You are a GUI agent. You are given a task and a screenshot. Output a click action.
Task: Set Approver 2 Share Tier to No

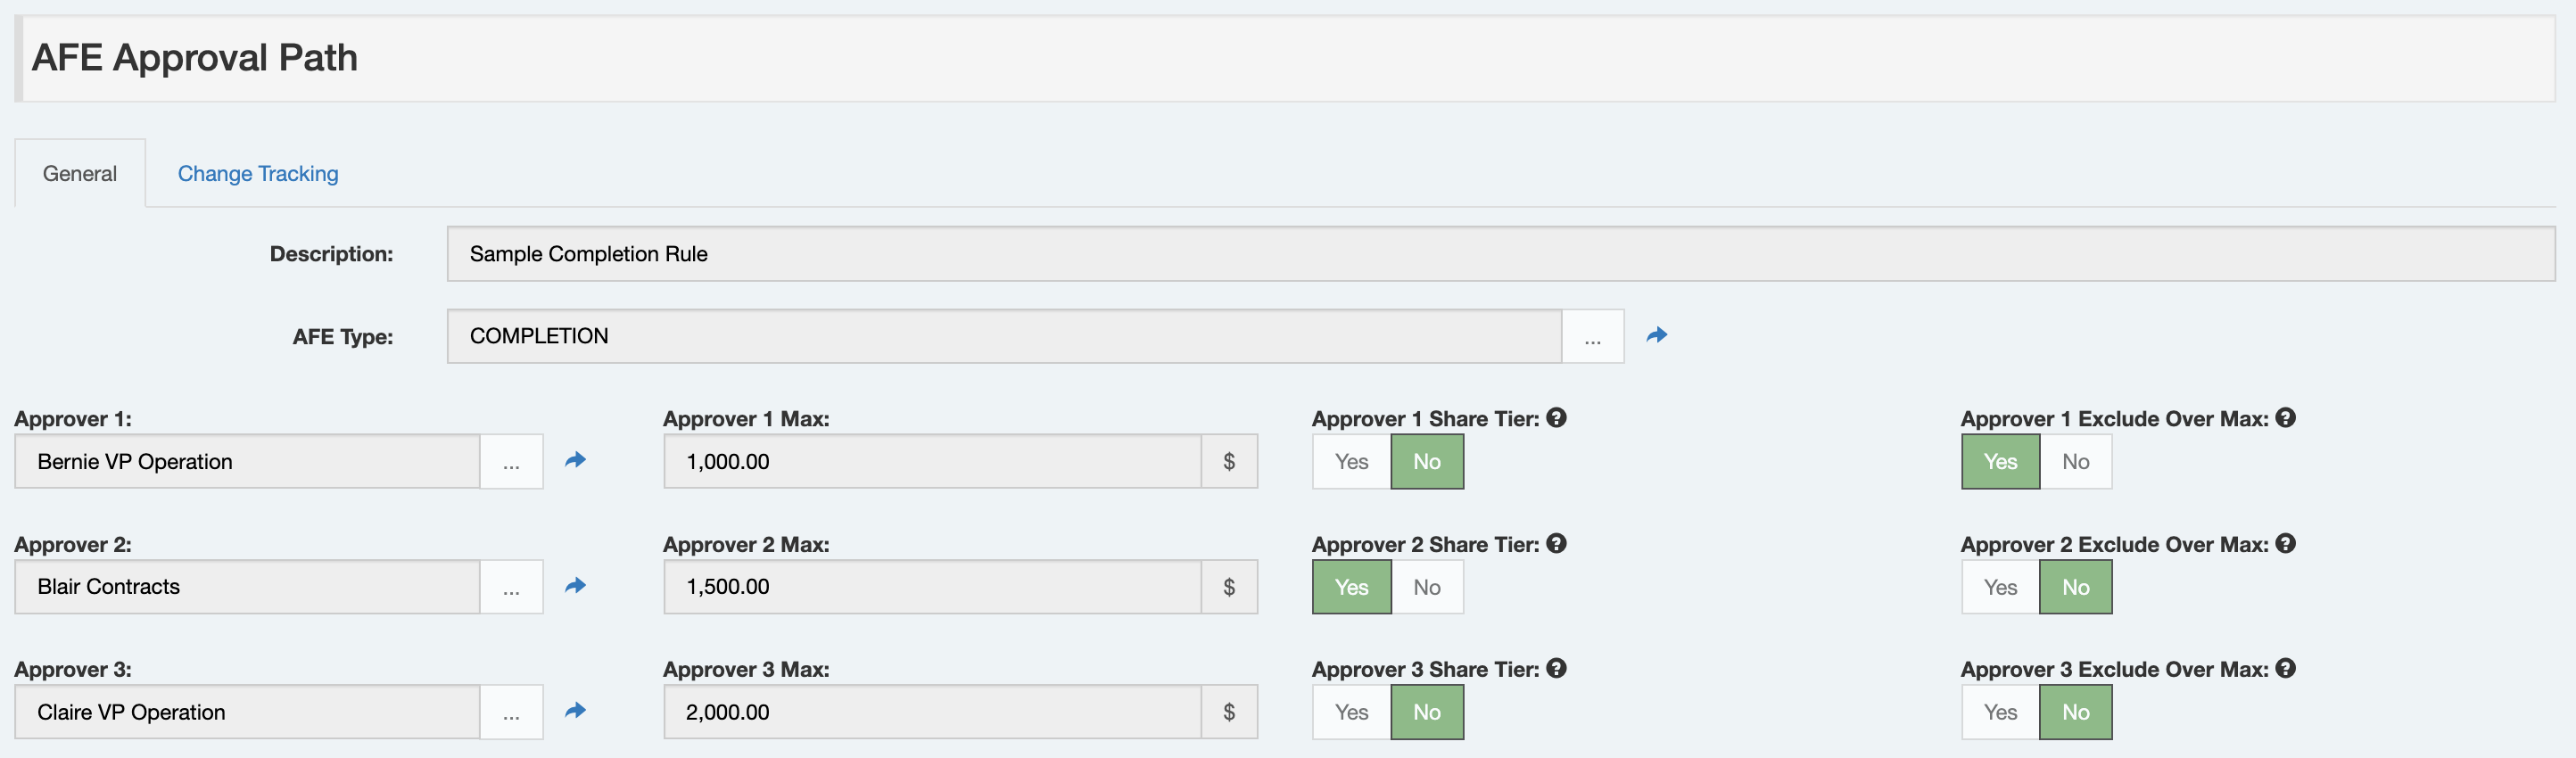pyautogui.click(x=1426, y=587)
